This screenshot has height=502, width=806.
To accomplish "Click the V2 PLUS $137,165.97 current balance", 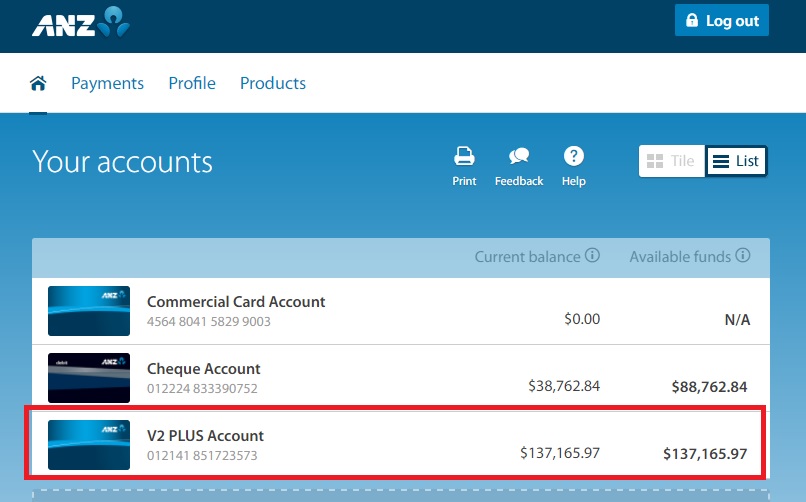I will pyautogui.click(x=560, y=453).
